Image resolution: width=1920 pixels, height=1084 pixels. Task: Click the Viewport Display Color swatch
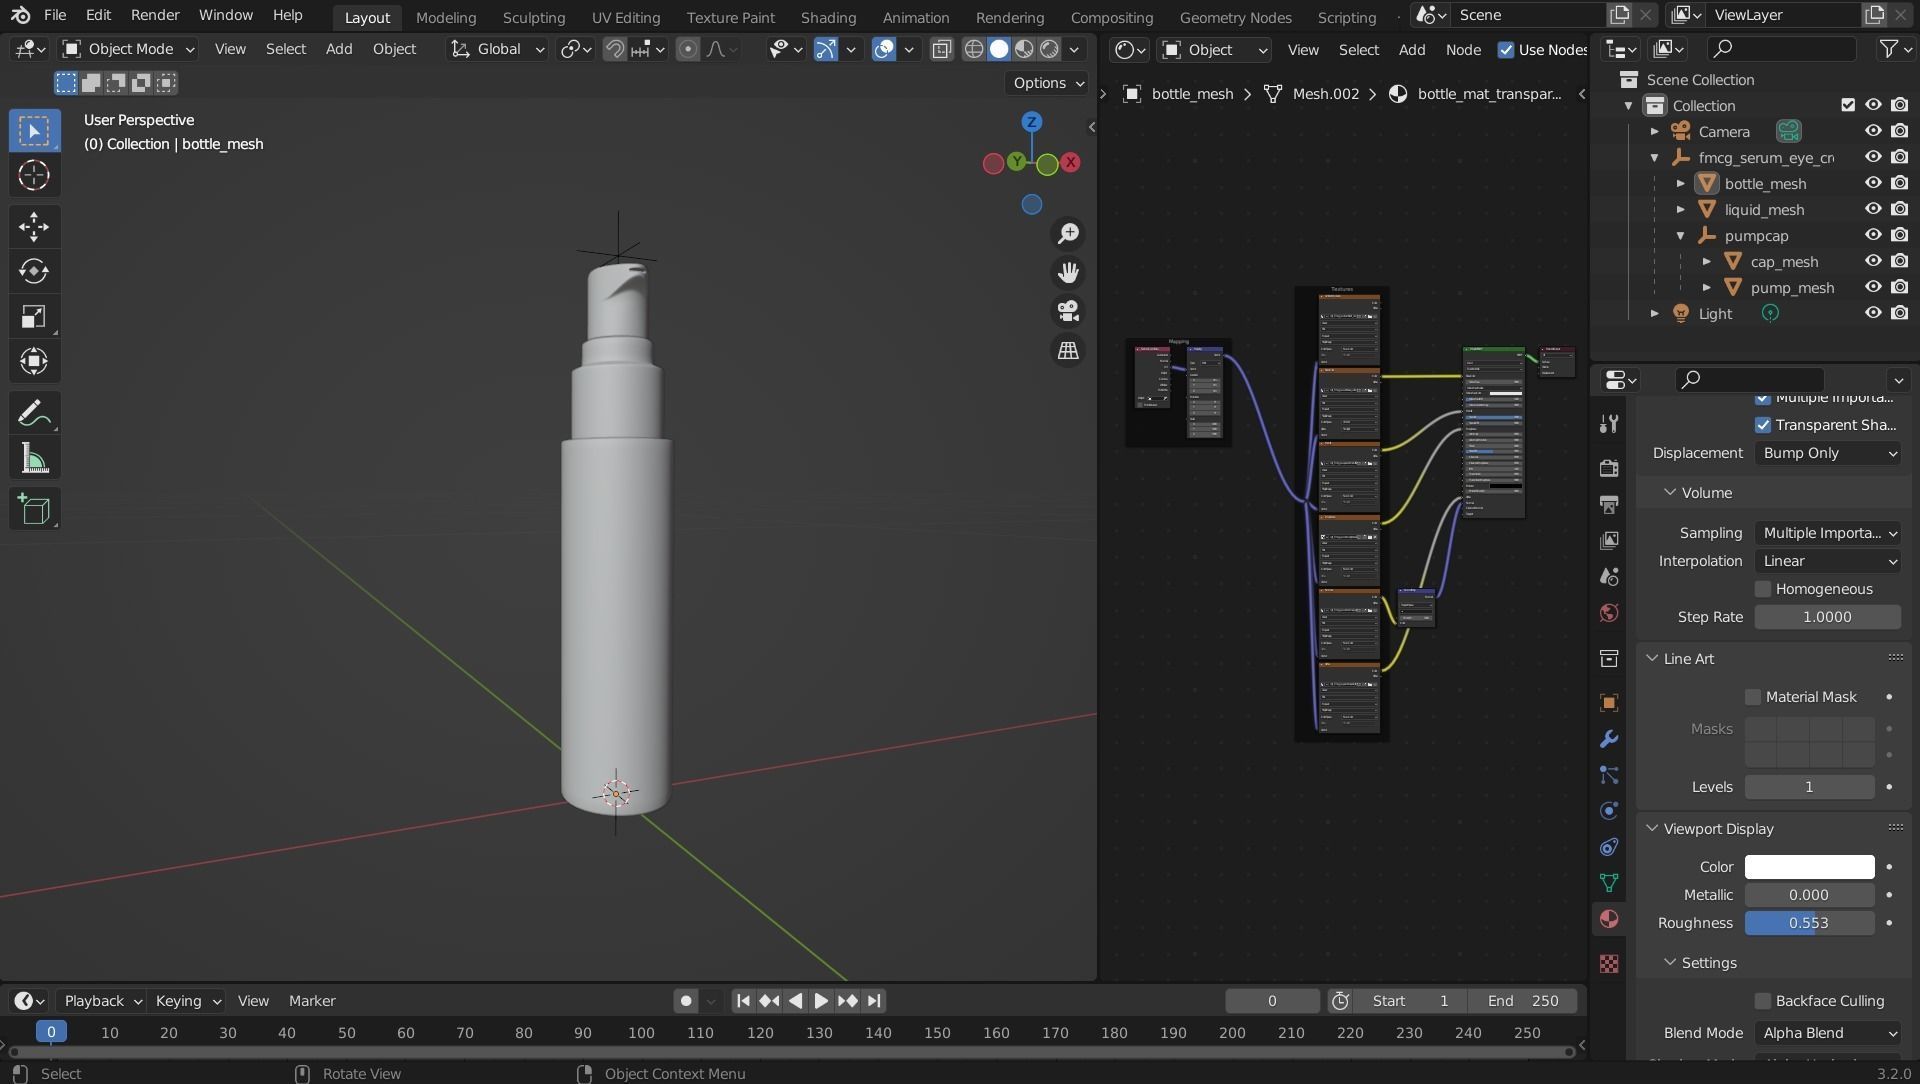(x=1809, y=867)
